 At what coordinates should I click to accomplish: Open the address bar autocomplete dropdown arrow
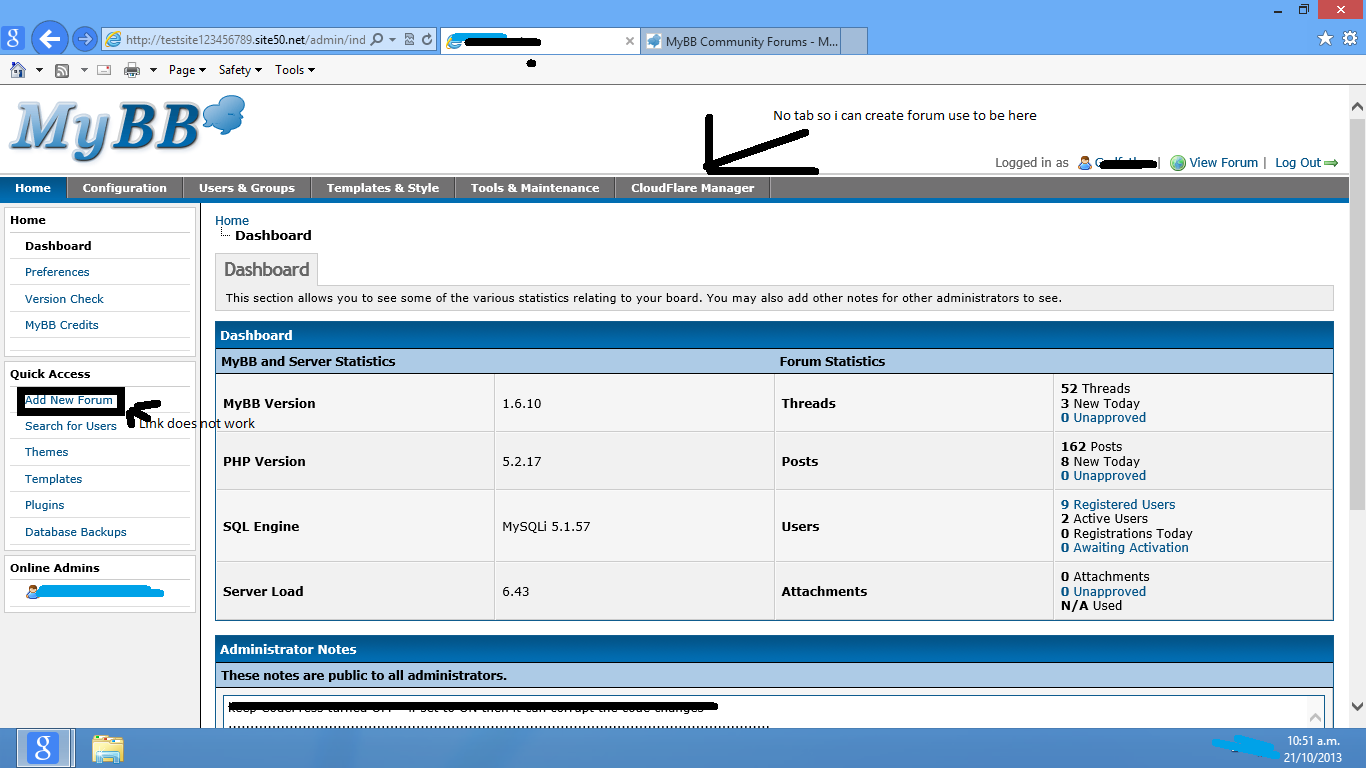pyautogui.click(x=392, y=40)
